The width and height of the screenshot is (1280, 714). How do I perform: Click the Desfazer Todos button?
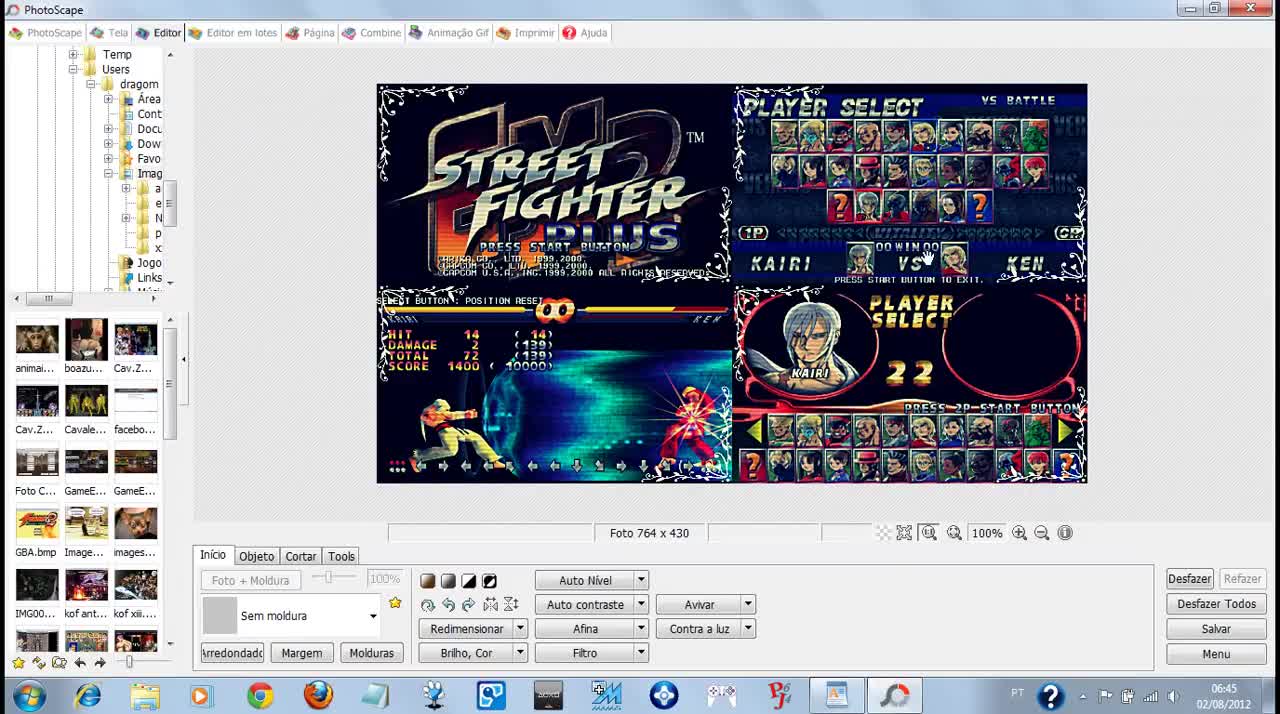1216,604
